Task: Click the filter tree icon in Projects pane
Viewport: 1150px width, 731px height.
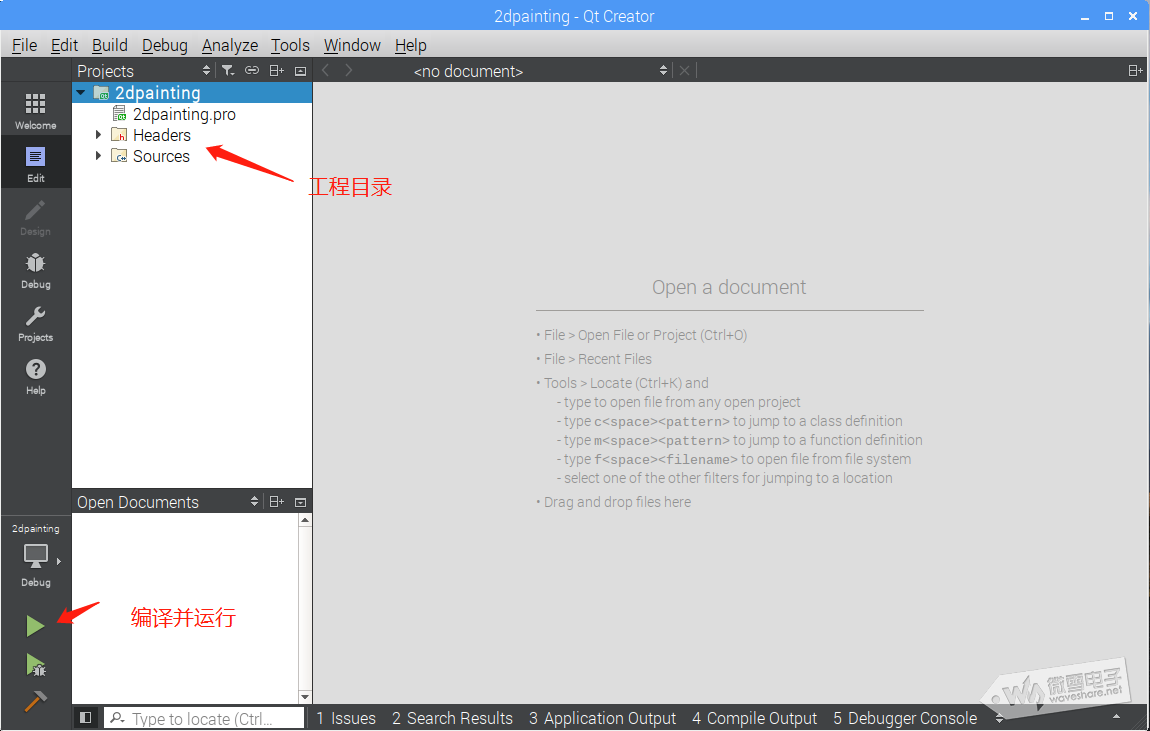Action: pyautogui.click(x=228, y=71)
